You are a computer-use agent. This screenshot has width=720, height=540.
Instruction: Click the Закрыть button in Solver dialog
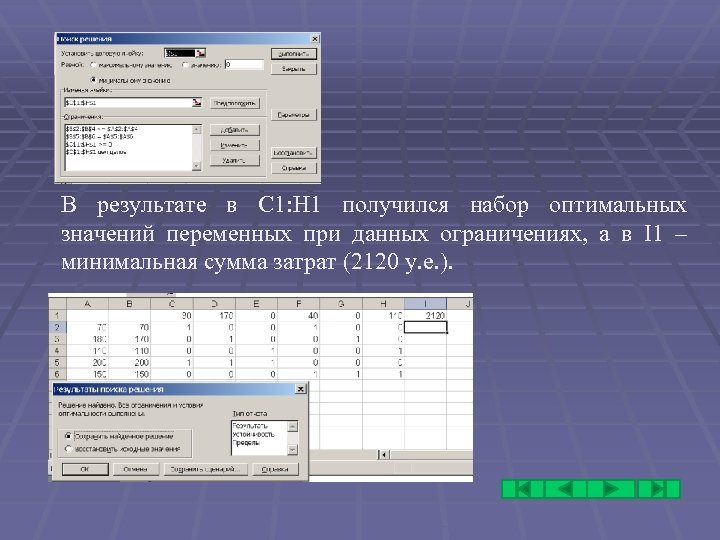(293, 69)
